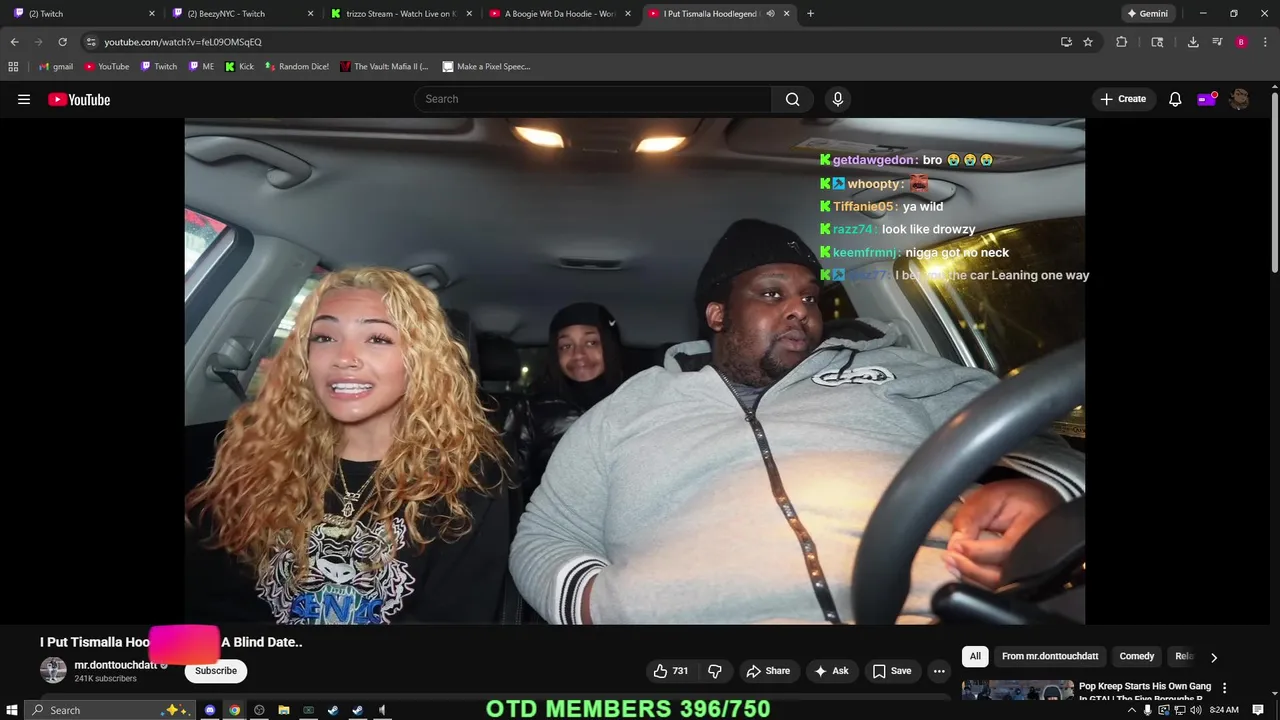
Task: Open mr.donttouchdatt channel avatar
Action: pyautogui.click(x=53, y=671)
